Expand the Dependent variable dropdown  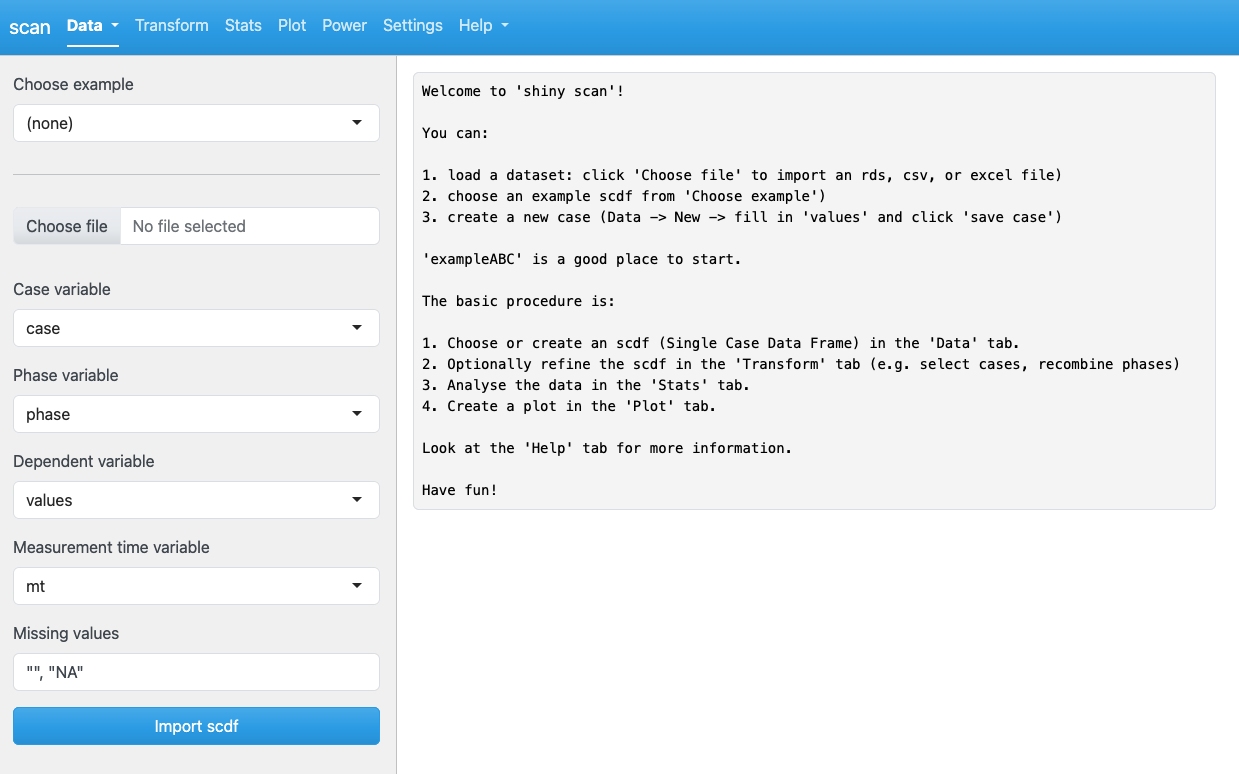point(196,500)
